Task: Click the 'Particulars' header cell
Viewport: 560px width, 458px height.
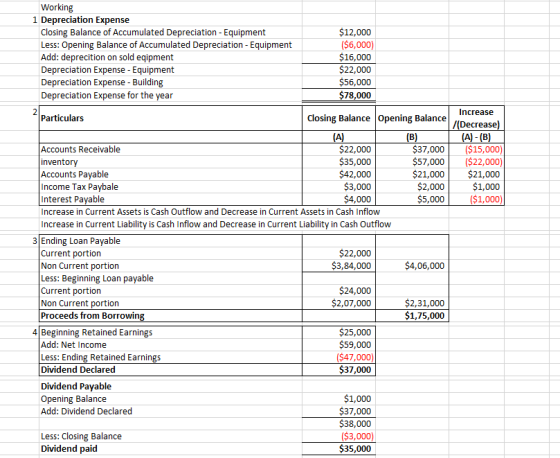Action: pos(62,118)
